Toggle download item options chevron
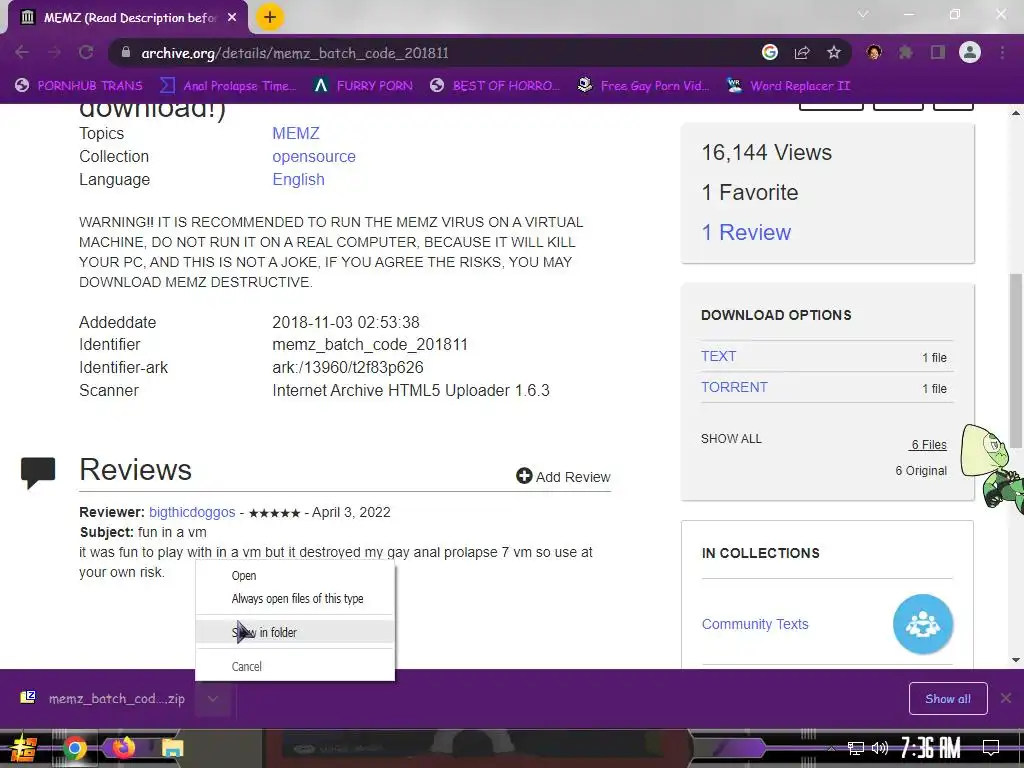Screen dimensions: 1024x768 click(213, 699)
